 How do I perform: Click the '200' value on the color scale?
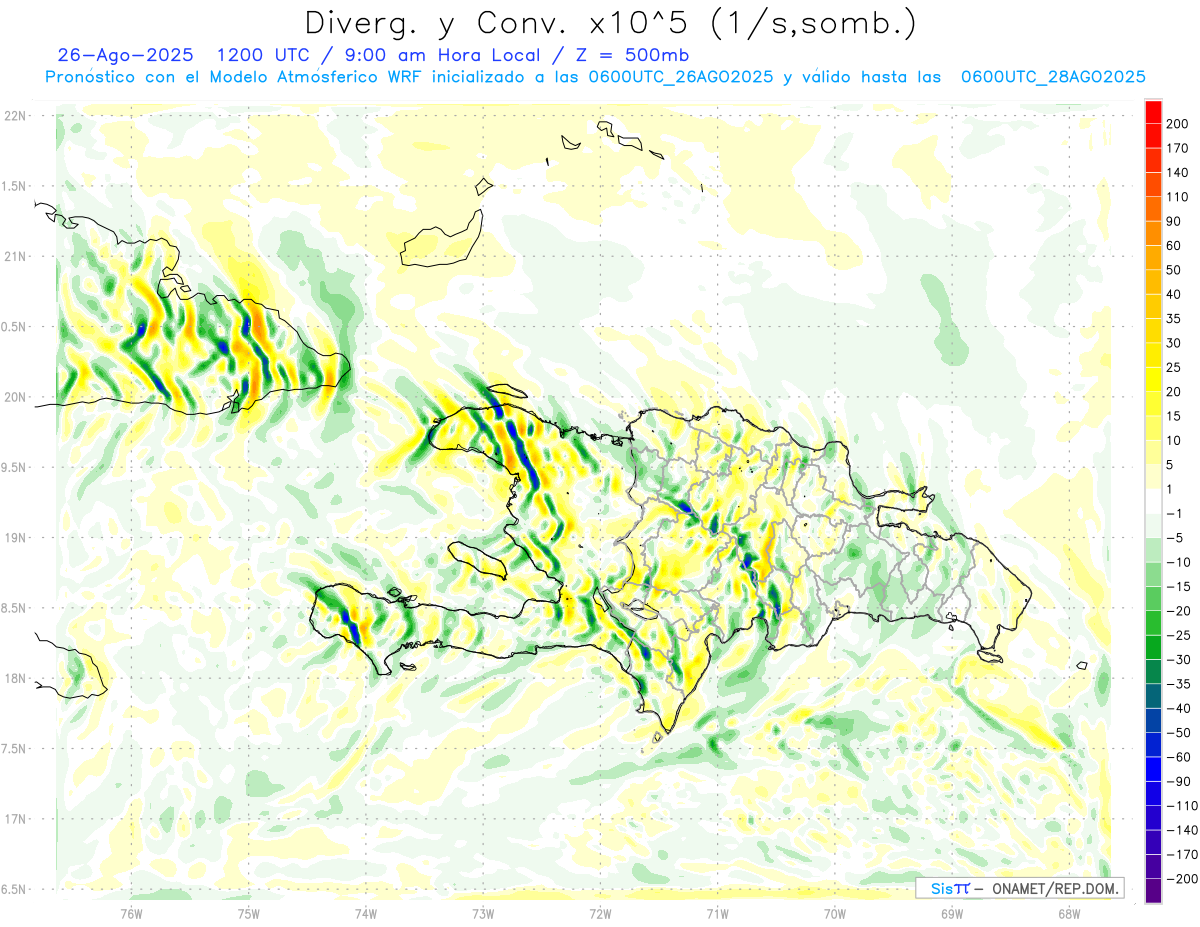1177,124
